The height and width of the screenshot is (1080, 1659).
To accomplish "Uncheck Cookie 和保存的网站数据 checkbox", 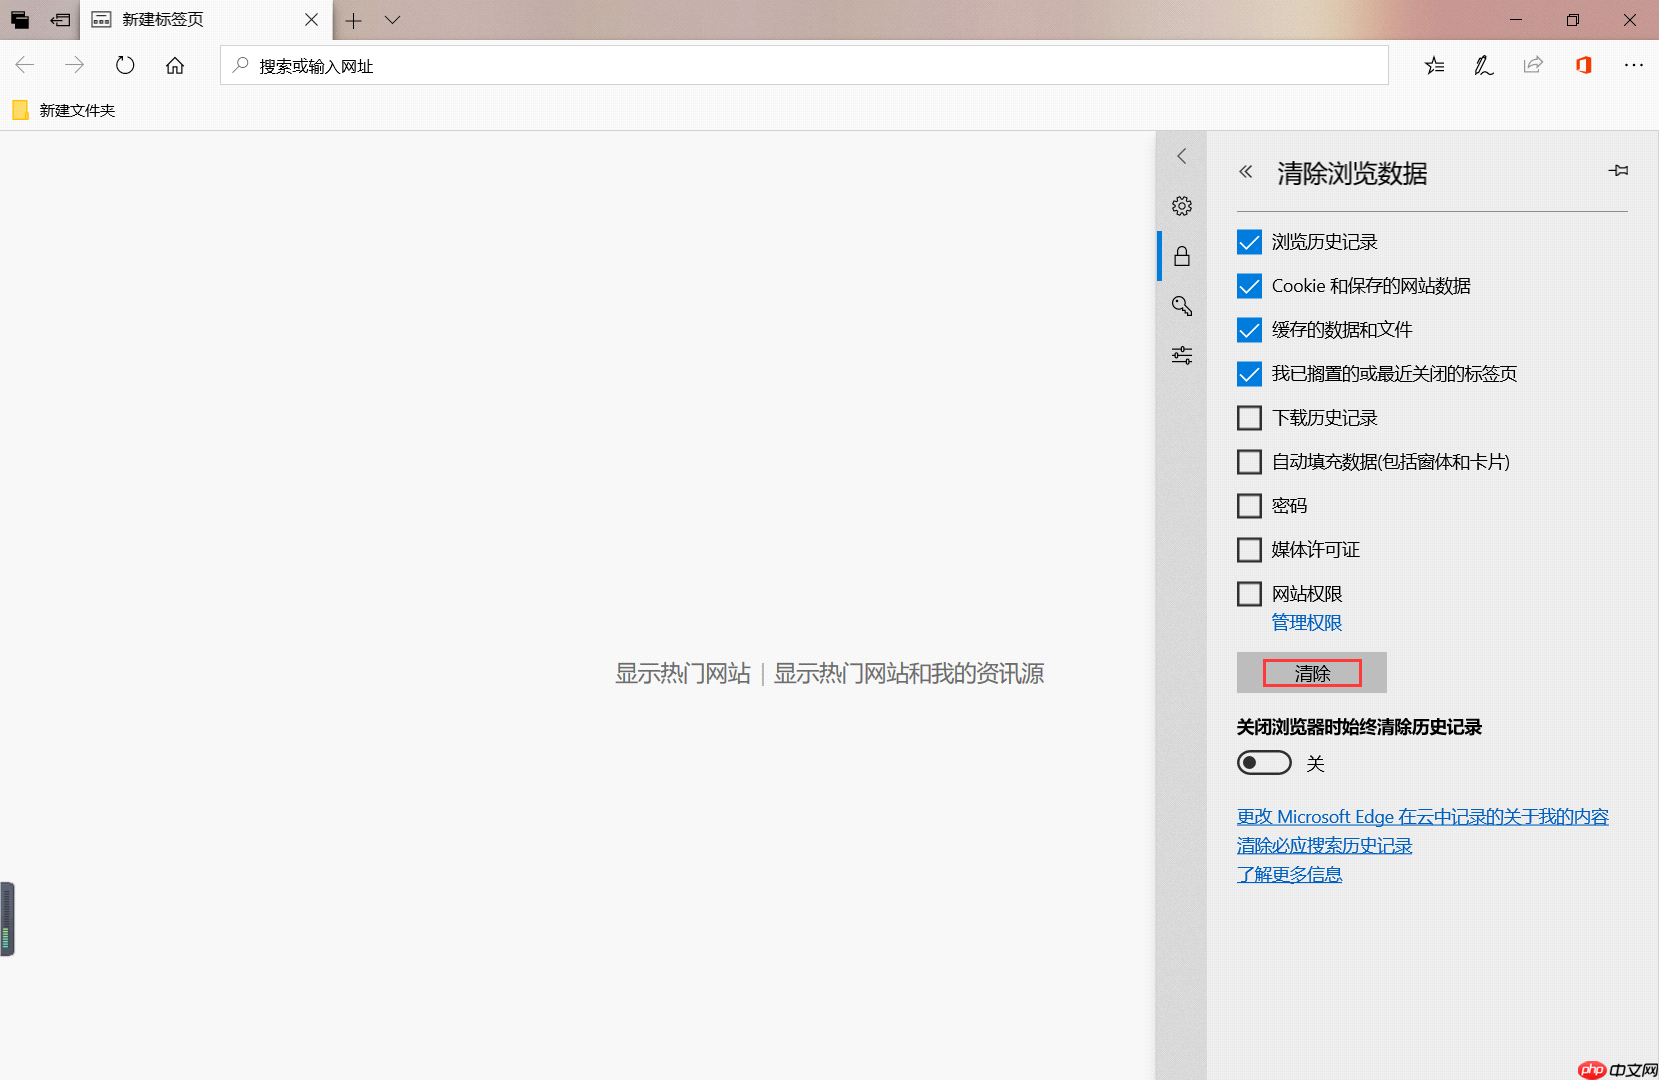I will click(1249, 286).
